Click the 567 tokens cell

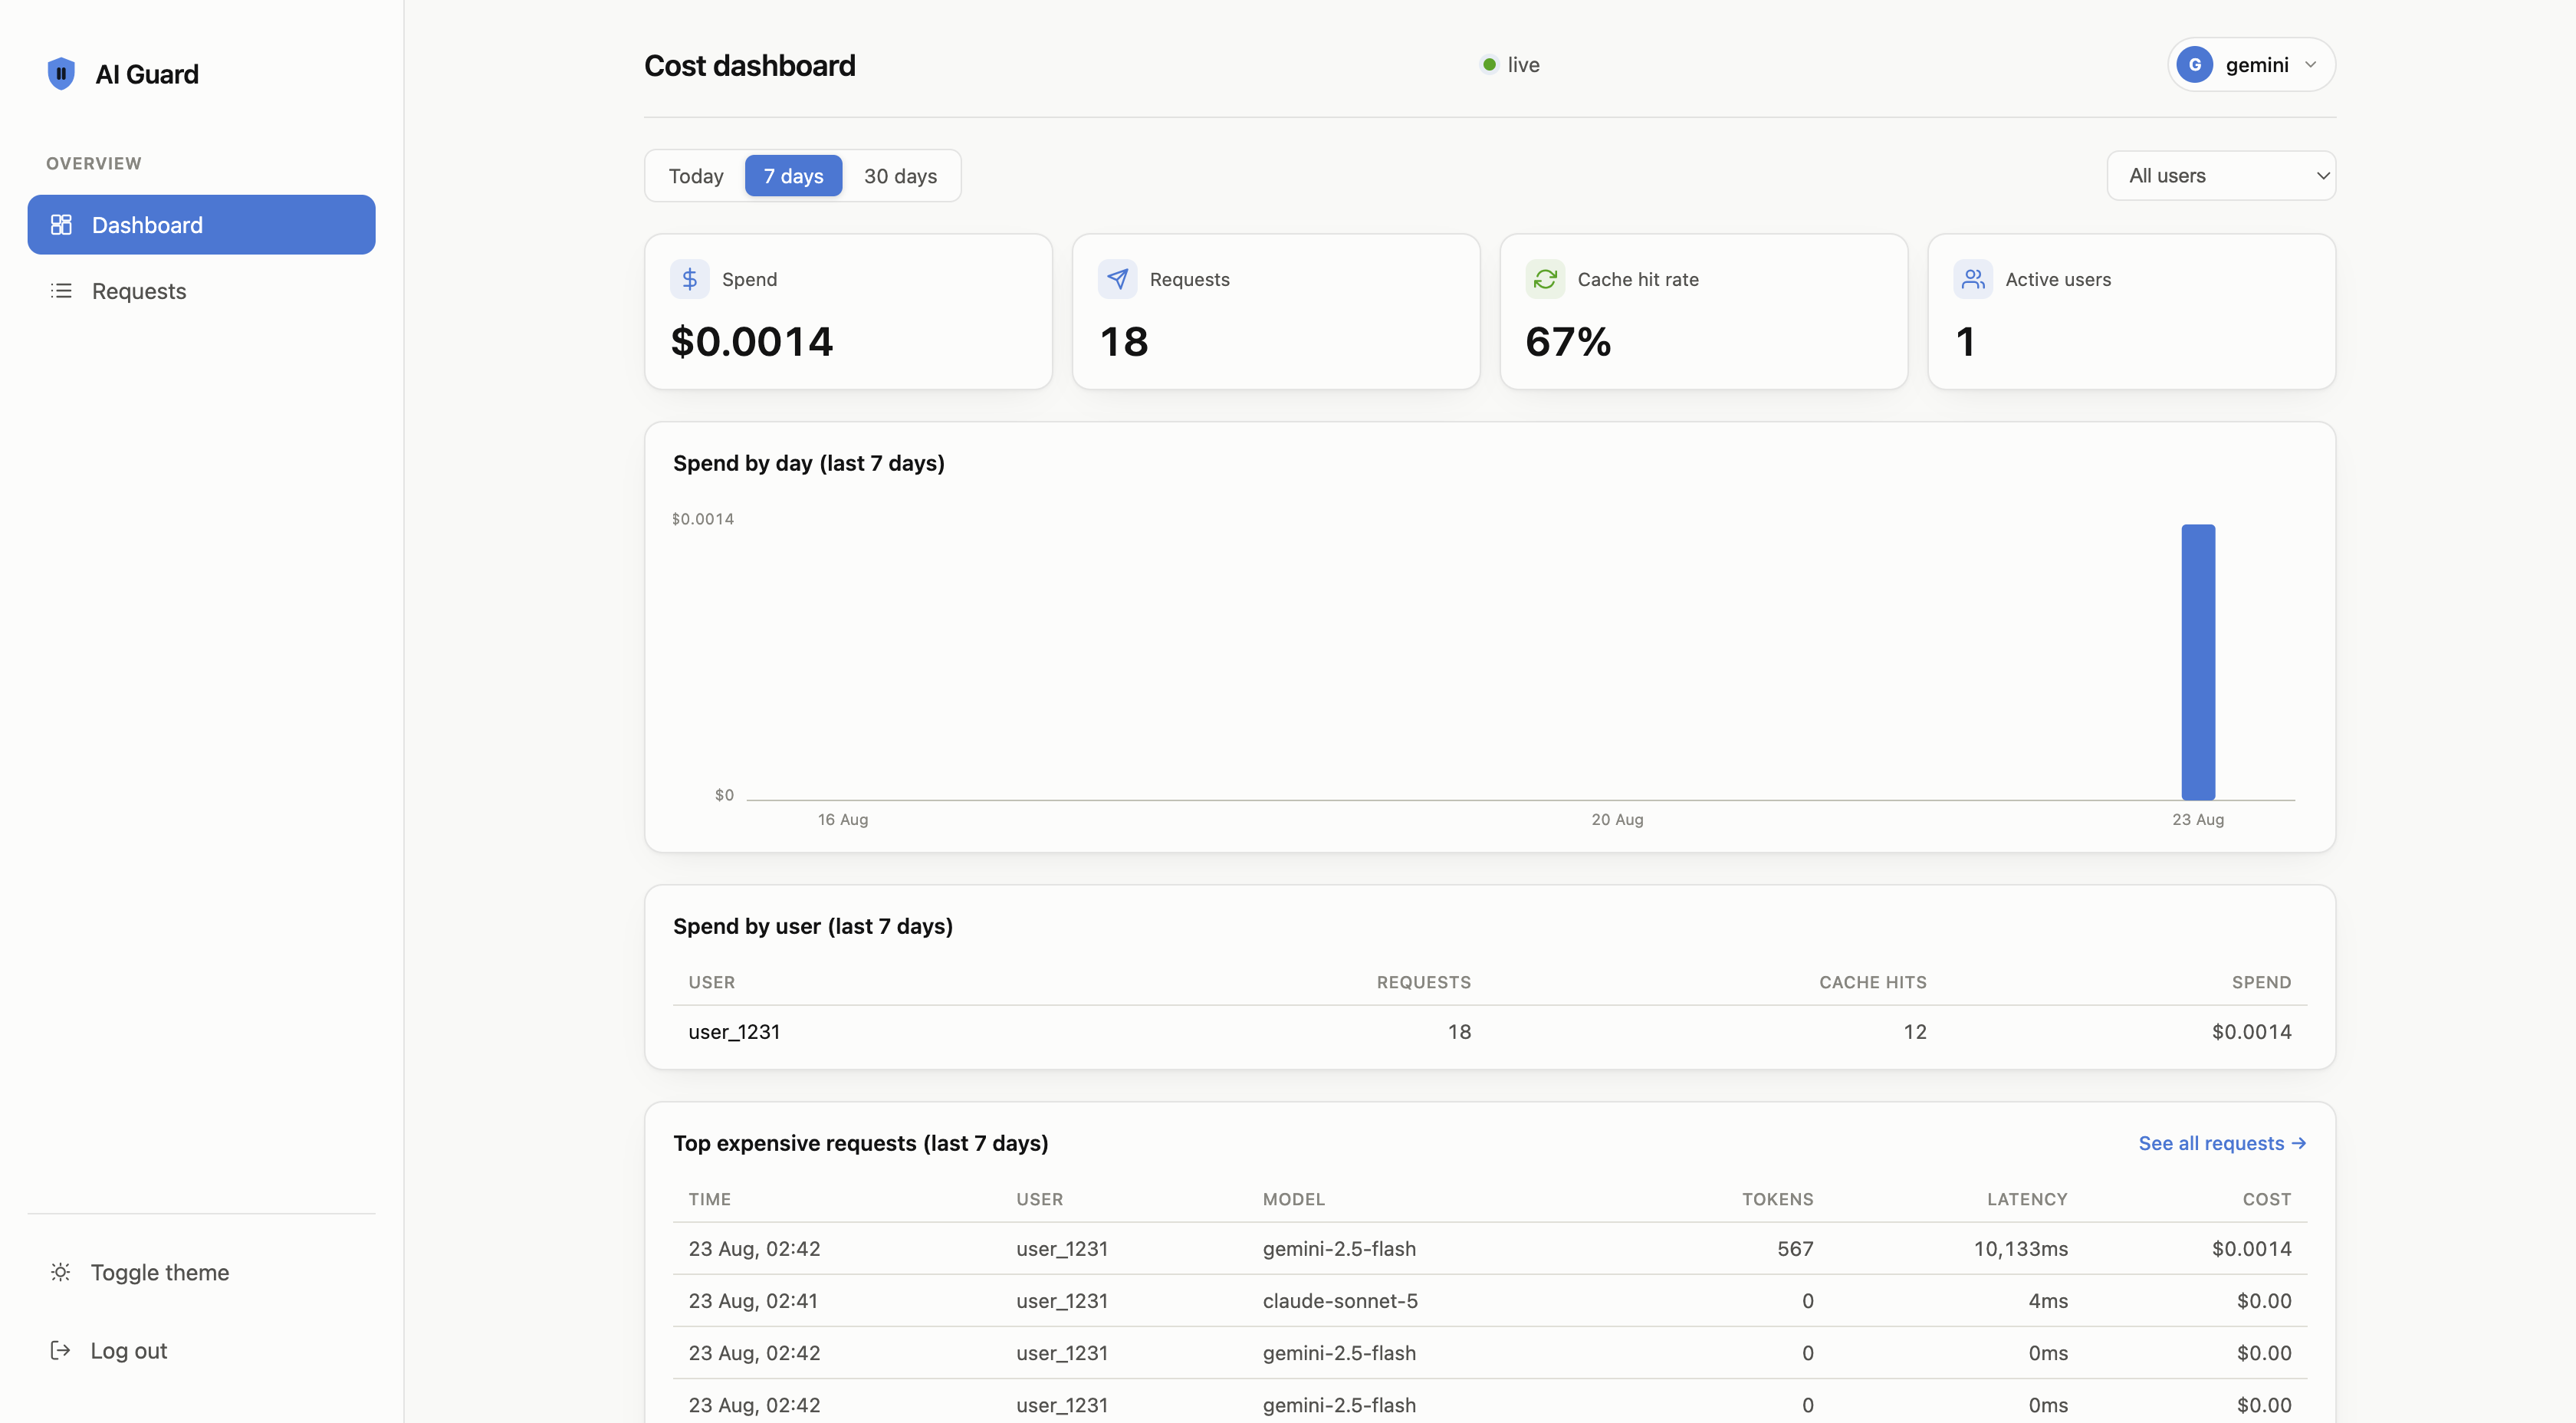1795,1249
